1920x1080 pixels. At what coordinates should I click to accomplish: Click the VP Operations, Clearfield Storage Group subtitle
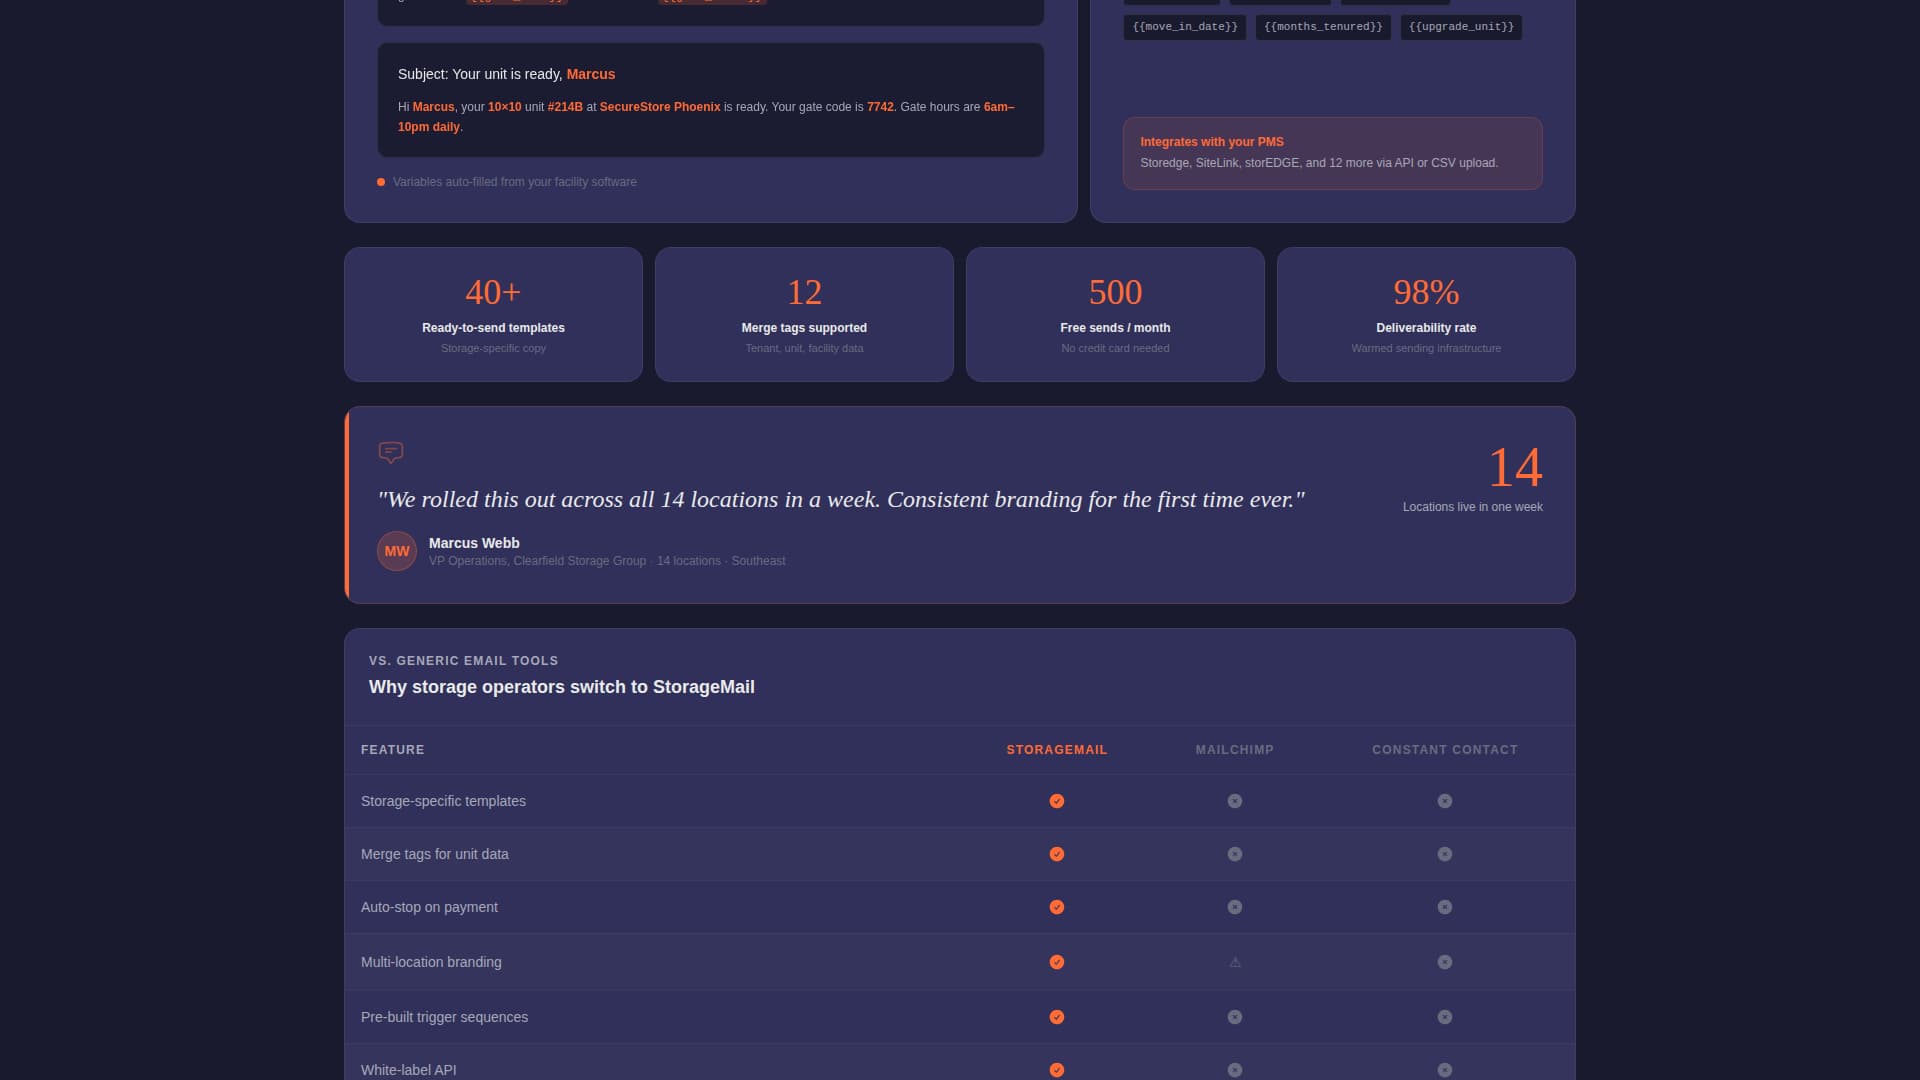pyautogui.click(x=607, y=561)
